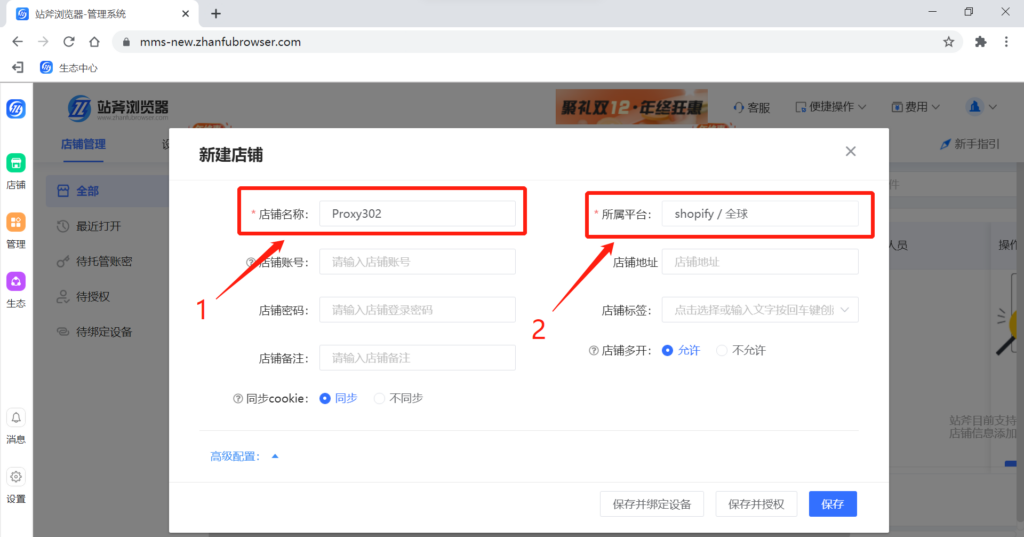Contact 客服 from the header
The width and height of the screenshot is (1024, 537).
coord(752,107)
